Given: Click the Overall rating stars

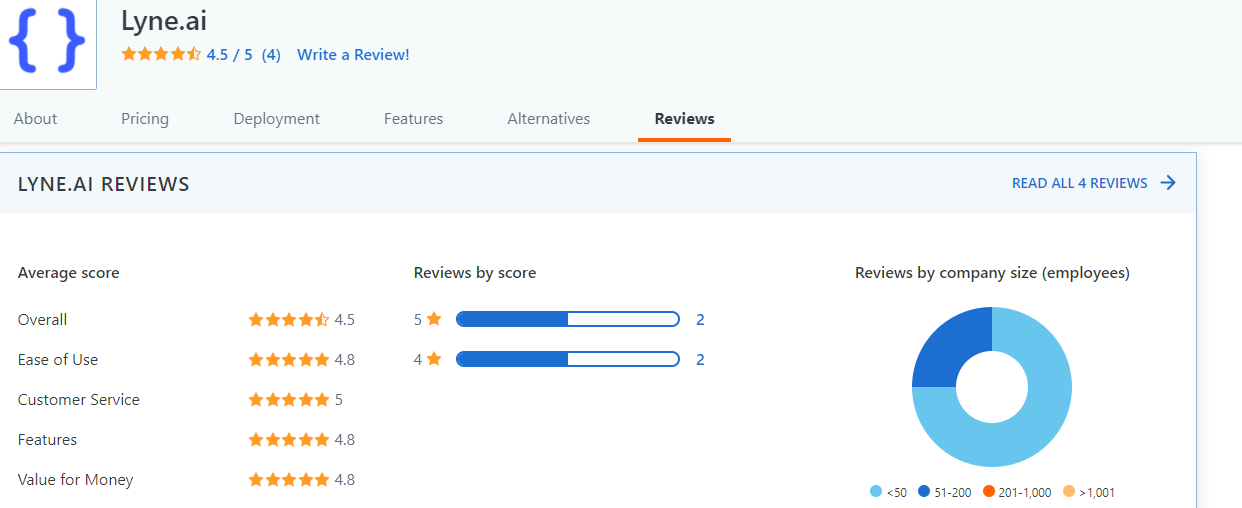Looking at the screenshot, I should (288, 320).
